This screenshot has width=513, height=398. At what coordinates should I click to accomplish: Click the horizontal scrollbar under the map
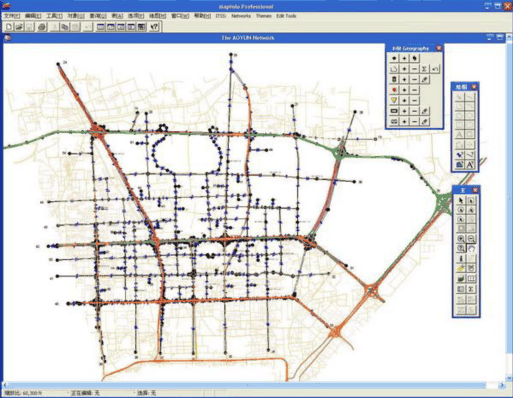pos(252,385)
